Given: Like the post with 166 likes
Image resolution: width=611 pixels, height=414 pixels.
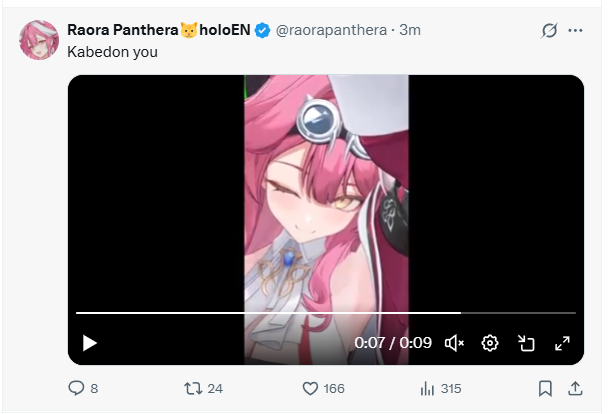Looking at the screenshot, I should 310,388.
